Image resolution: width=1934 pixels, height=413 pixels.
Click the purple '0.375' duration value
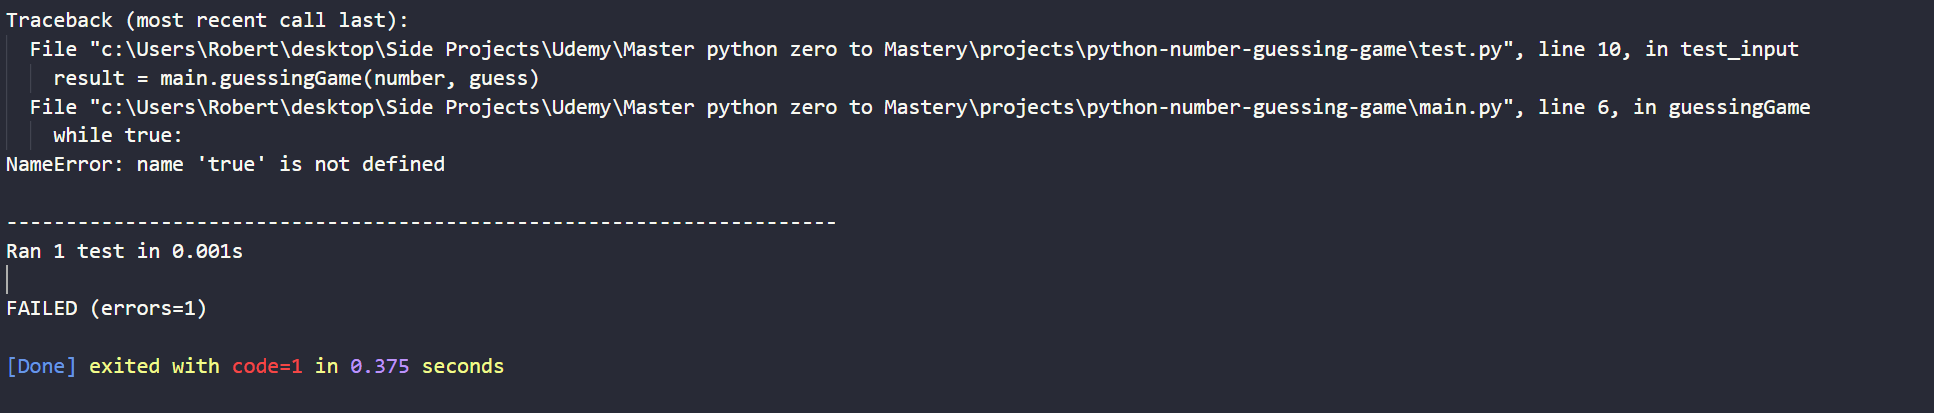[x=380, y=366]
